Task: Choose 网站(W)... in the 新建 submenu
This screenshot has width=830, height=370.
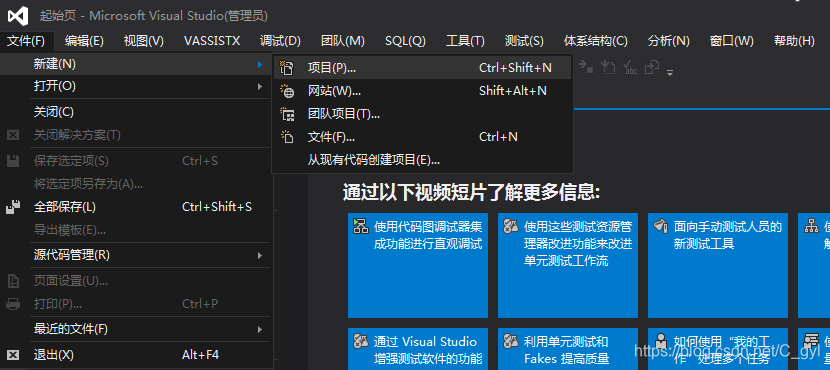Action: pos(422,91)
